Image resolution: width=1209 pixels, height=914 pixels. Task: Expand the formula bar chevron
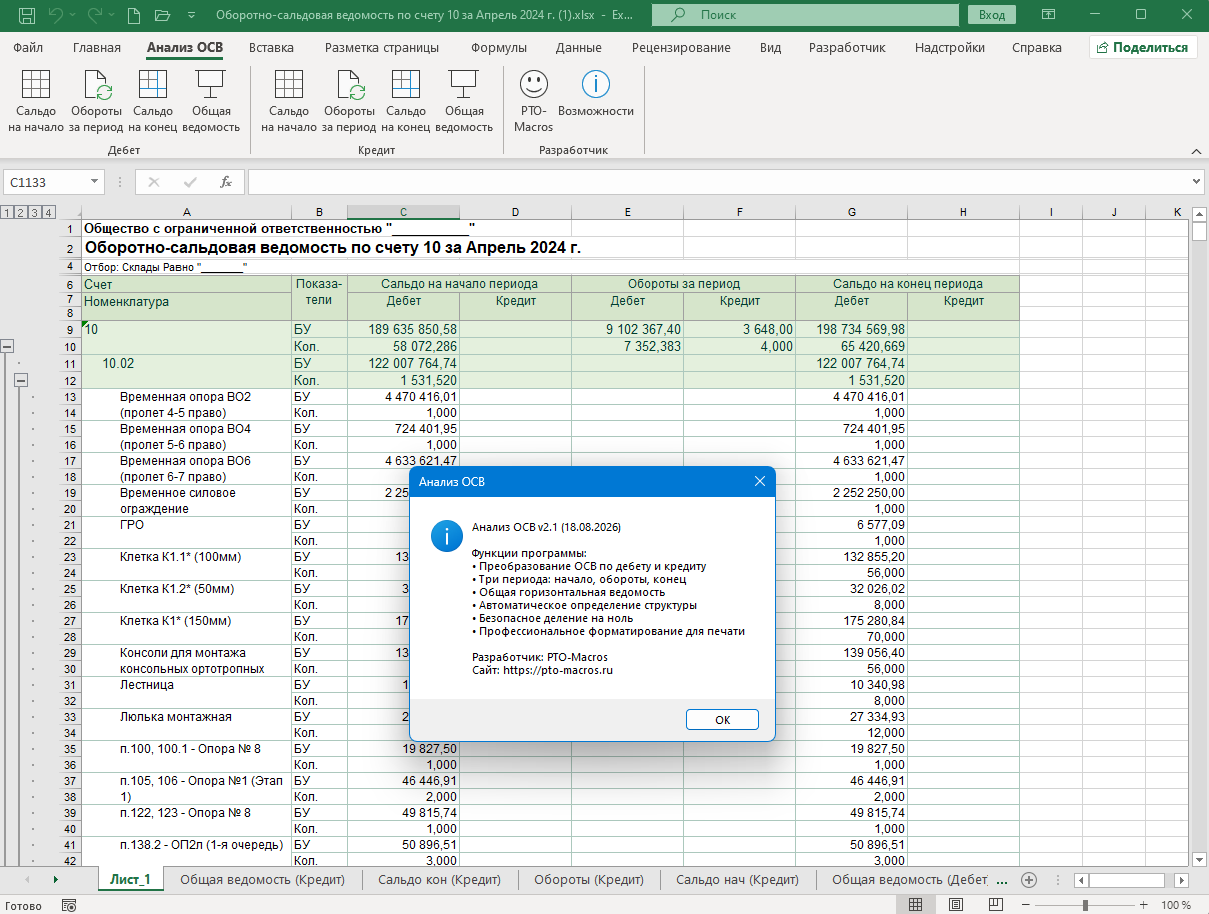pyautogui.click(x=1198, y=182)
